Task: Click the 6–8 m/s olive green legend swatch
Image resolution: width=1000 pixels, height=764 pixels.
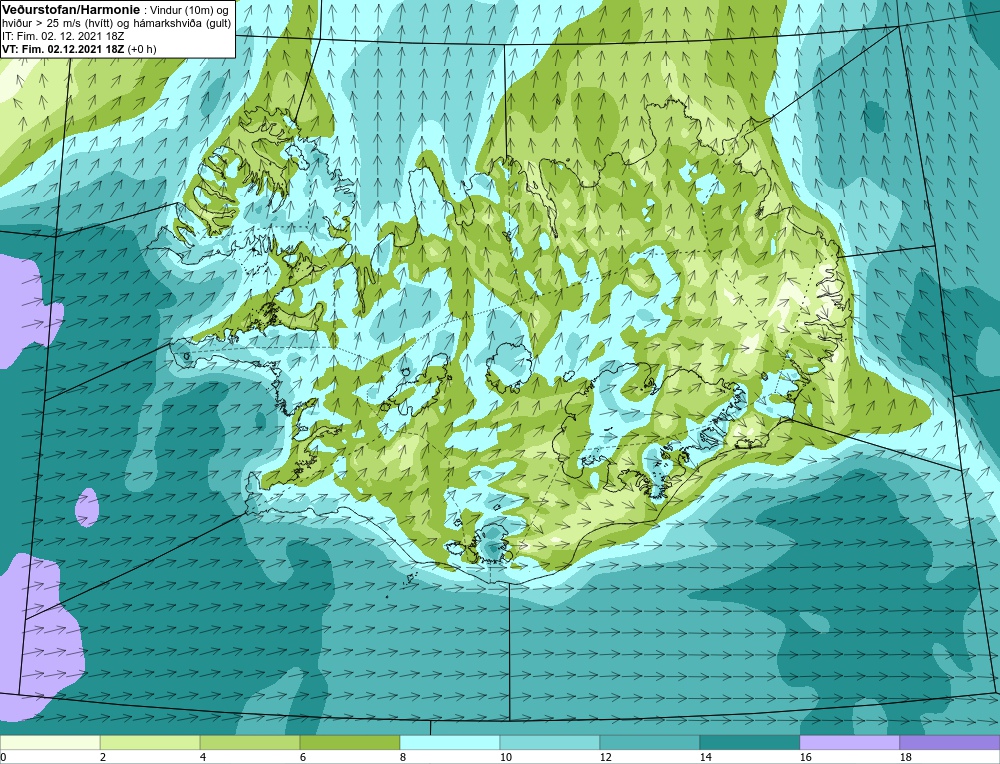Action: [349, 743]
